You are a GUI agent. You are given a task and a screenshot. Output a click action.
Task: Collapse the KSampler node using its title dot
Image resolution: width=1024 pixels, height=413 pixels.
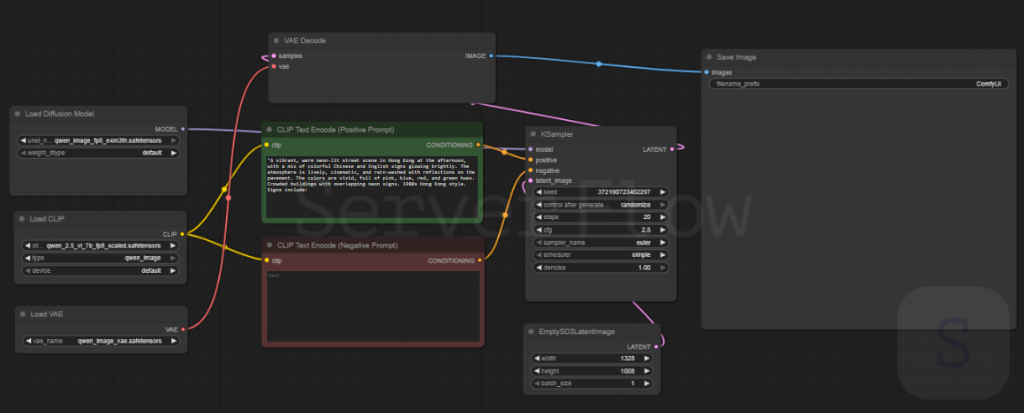coord(533,134)
